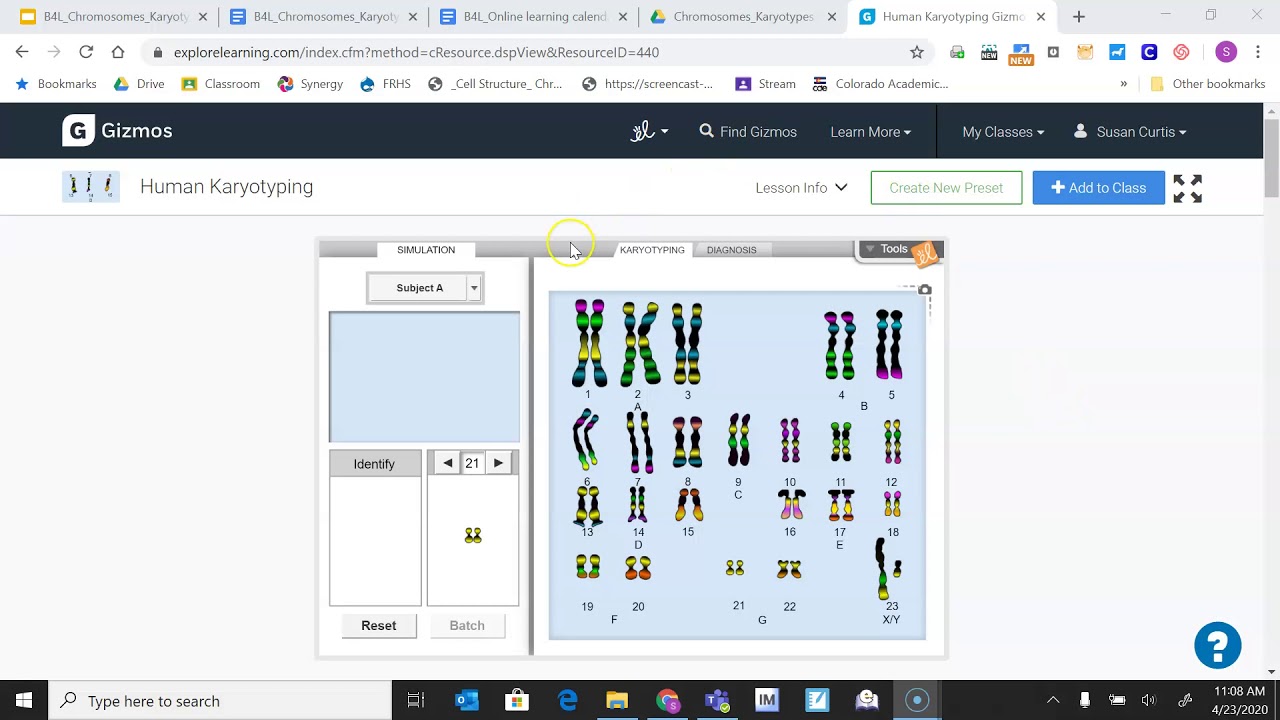Open Outlook from the taskbar
This screenshot has width=1280, height=720.
pyautogui.click(x=467, y=700)
